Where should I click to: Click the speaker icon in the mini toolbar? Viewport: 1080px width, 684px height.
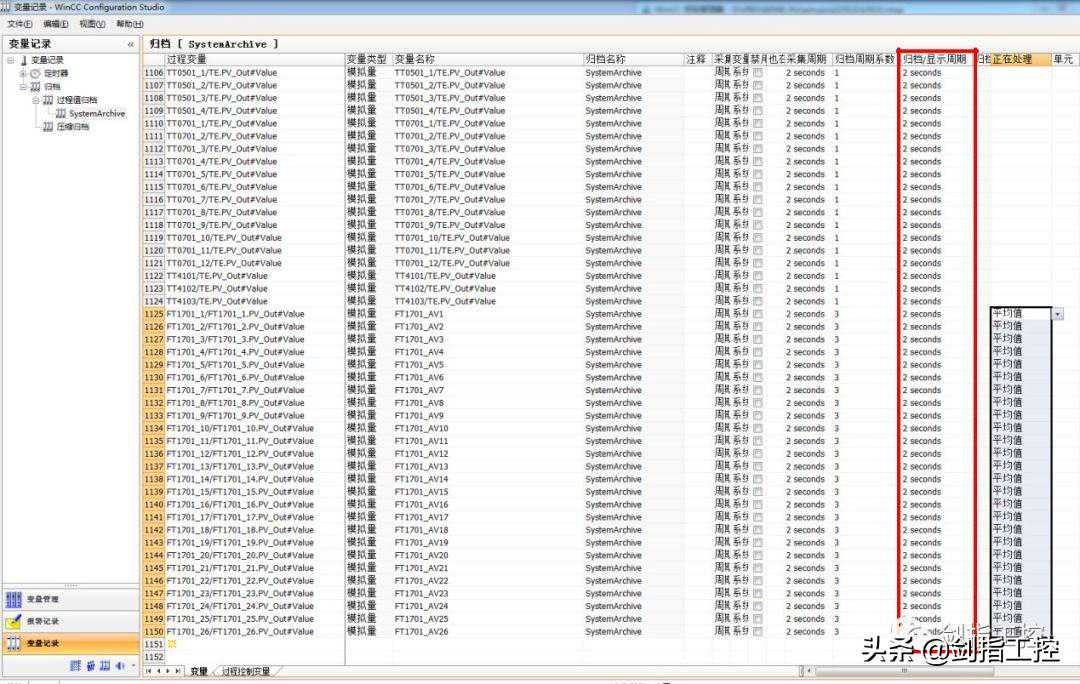(119, 666)
